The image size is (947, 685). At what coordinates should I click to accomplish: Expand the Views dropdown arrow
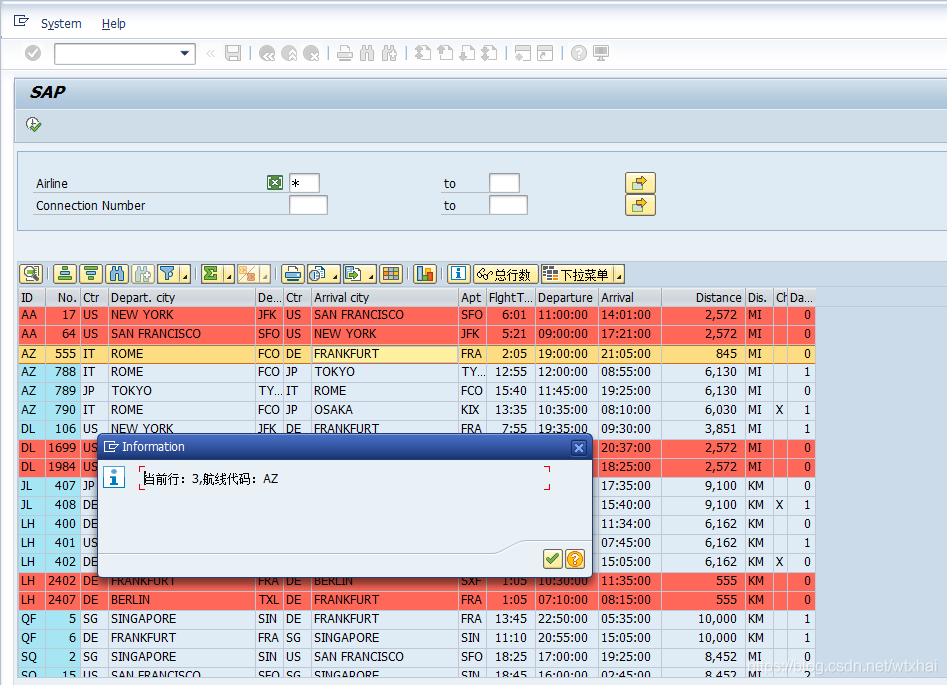(x=335, y=275)
